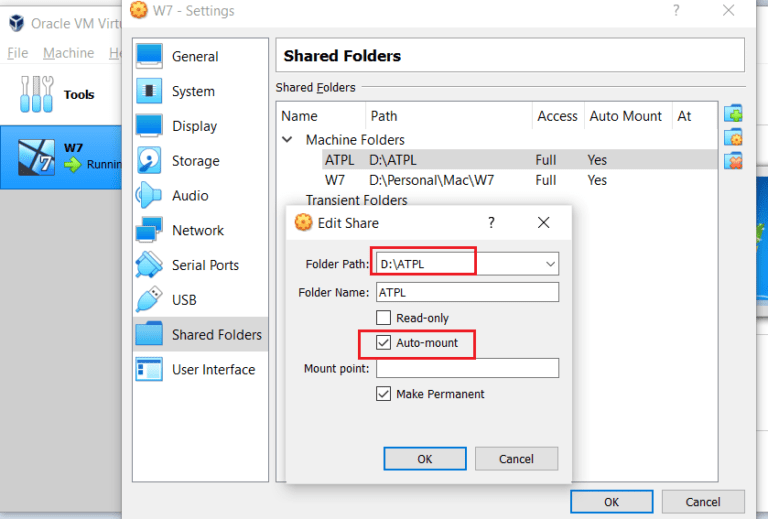Screen dimensions: 768x519
Task: Open the Folder Path dropdown arrow
Action: point(550,264)
